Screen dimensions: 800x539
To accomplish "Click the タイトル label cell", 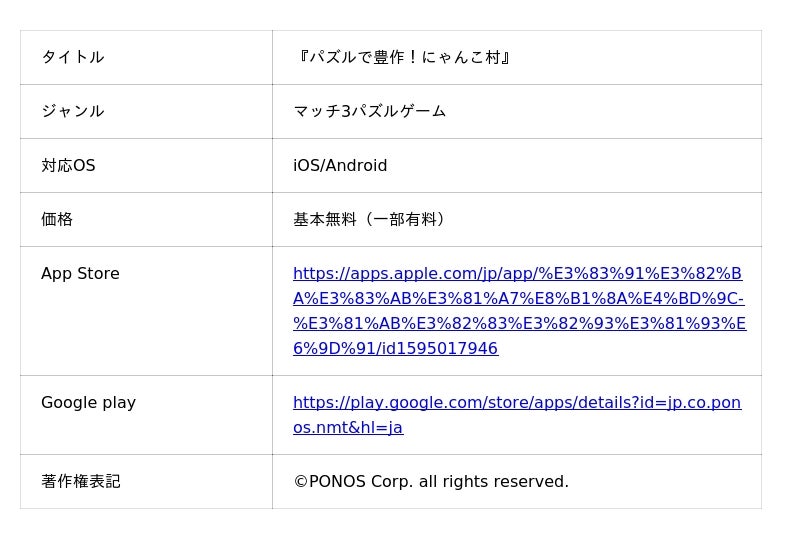I will coord(73,58).
